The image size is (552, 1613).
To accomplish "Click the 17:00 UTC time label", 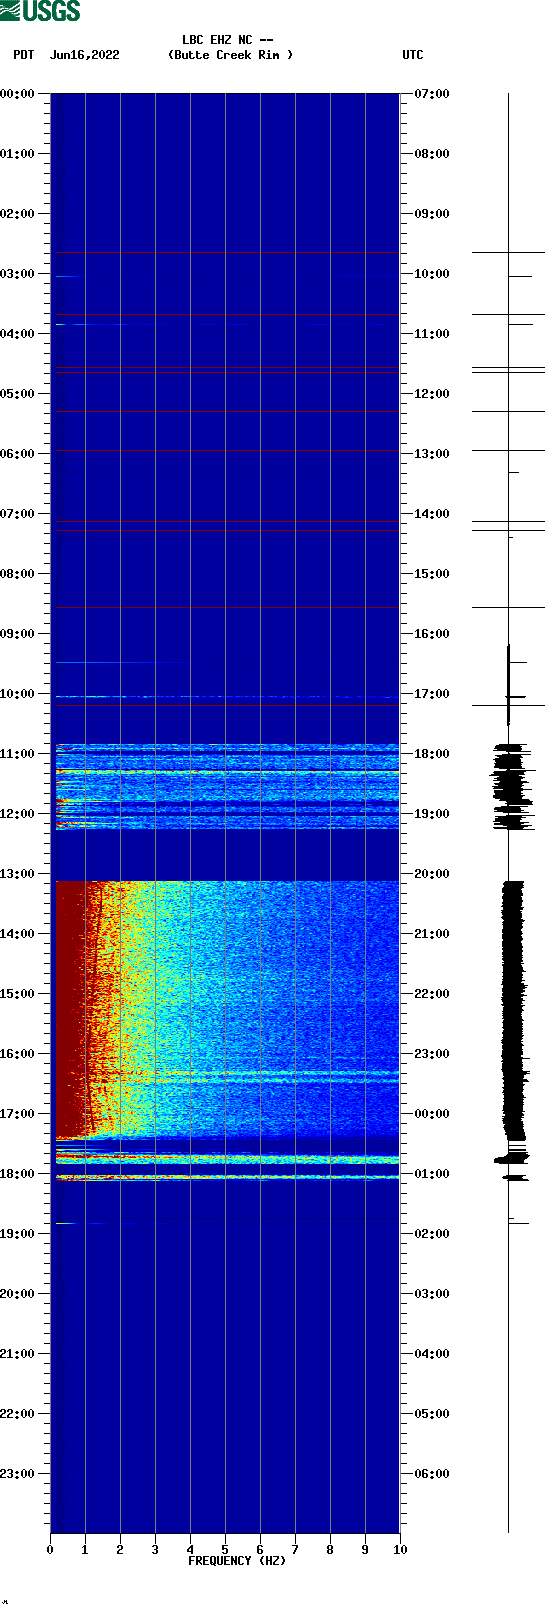I will 432,694.
